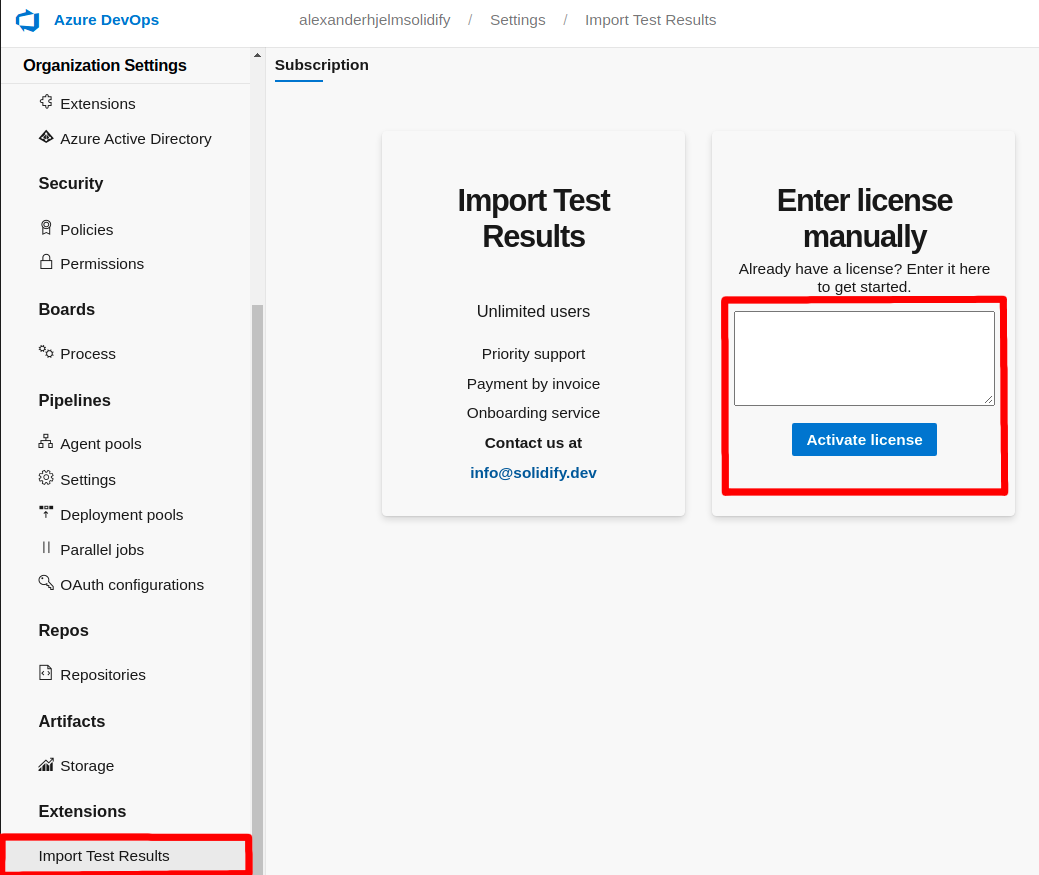
Task: Open Parallel jobs via its icon
Action: coord(45,548)
